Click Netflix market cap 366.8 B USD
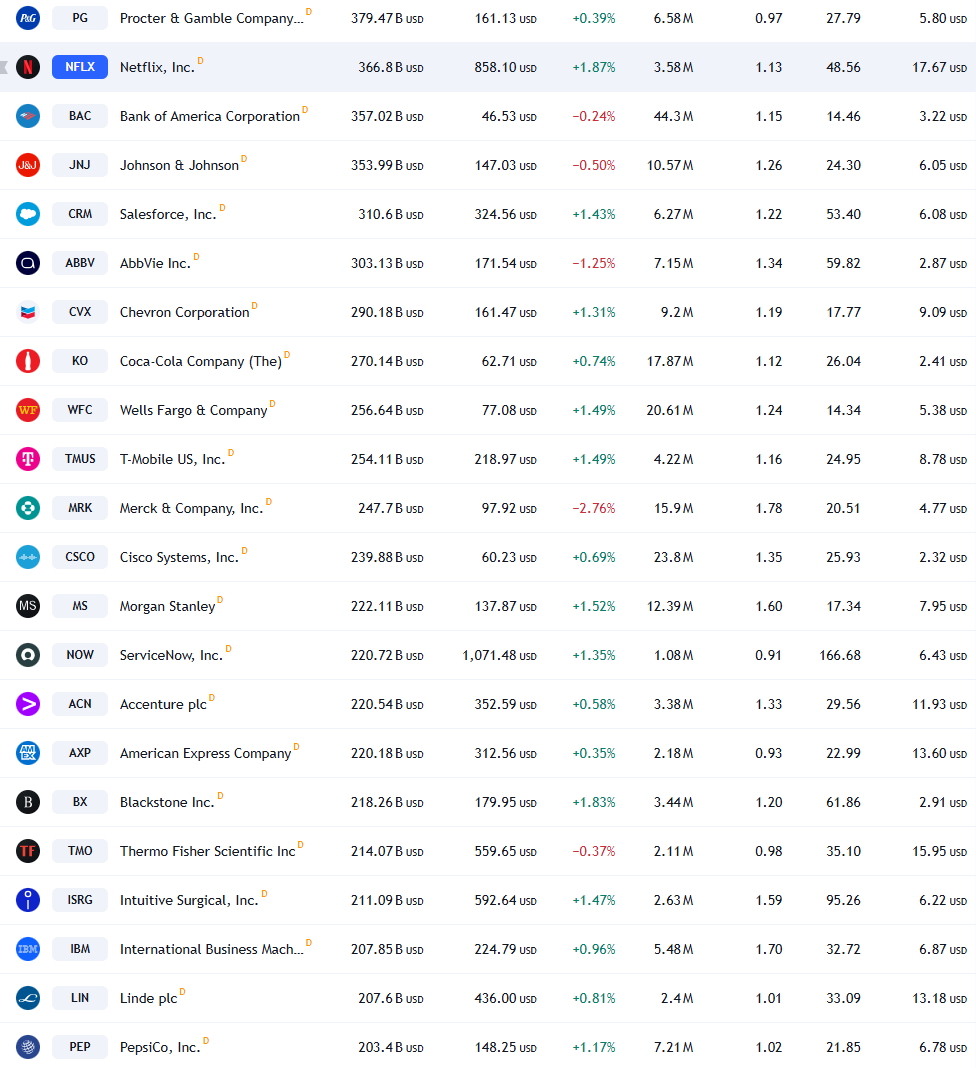 click(391, 67)
